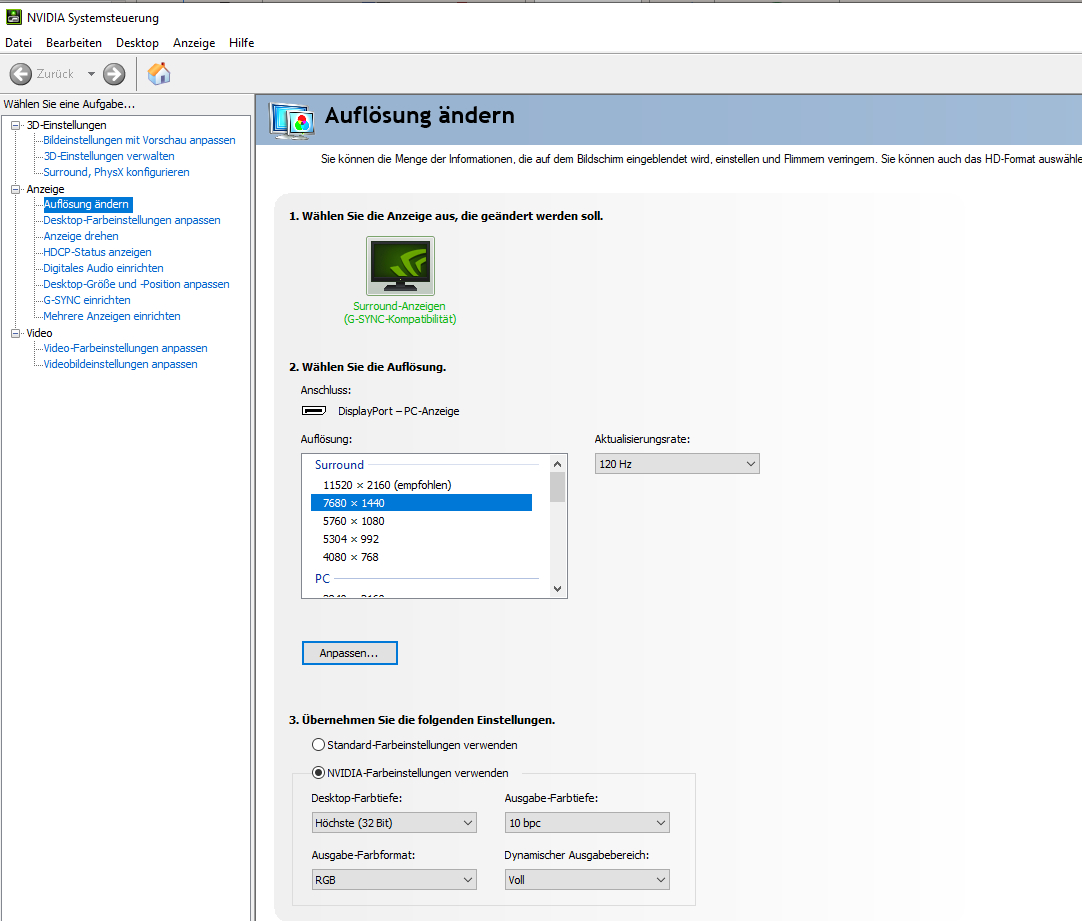
Task: Open Desktop-Größe und -Position anpassen
Action: 136,284
